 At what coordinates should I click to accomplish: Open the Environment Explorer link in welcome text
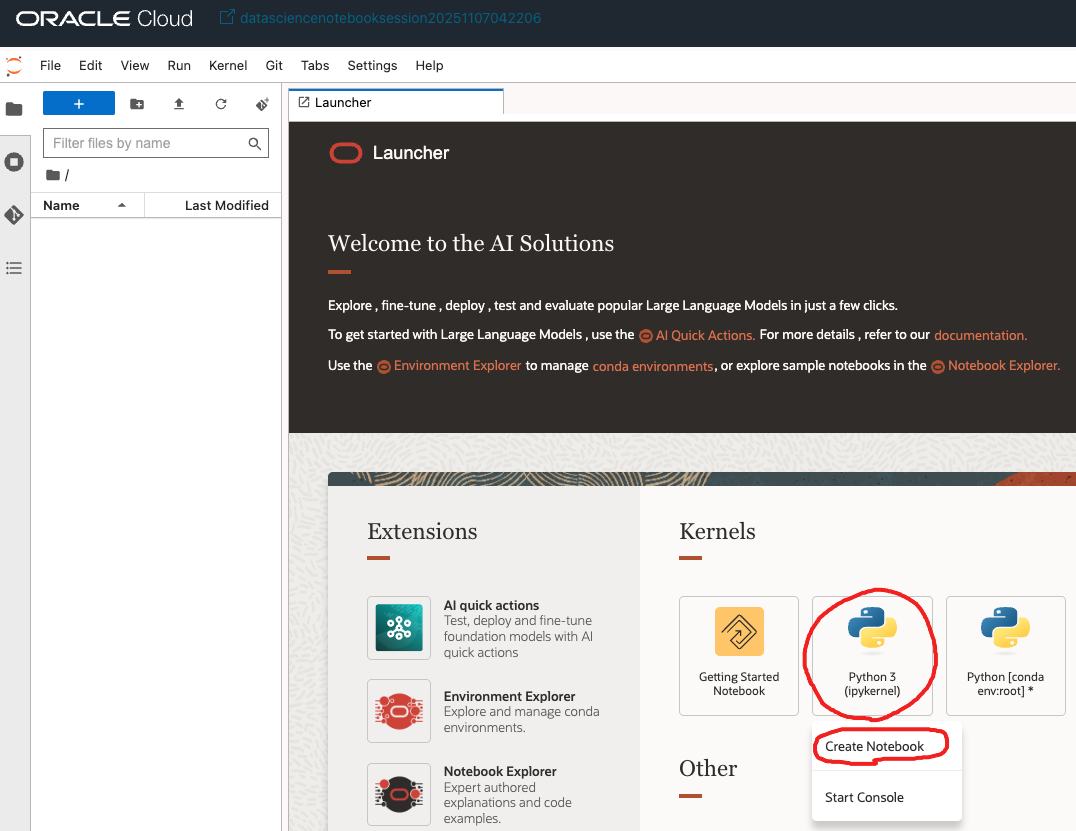tap(449, 366)
